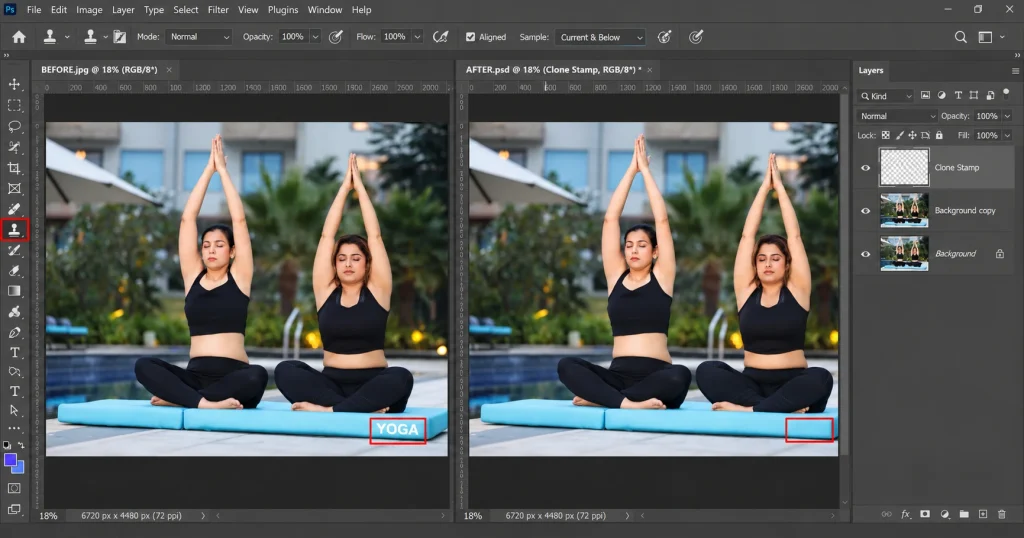Select the Path Selection arrow tool

(14, 411)
